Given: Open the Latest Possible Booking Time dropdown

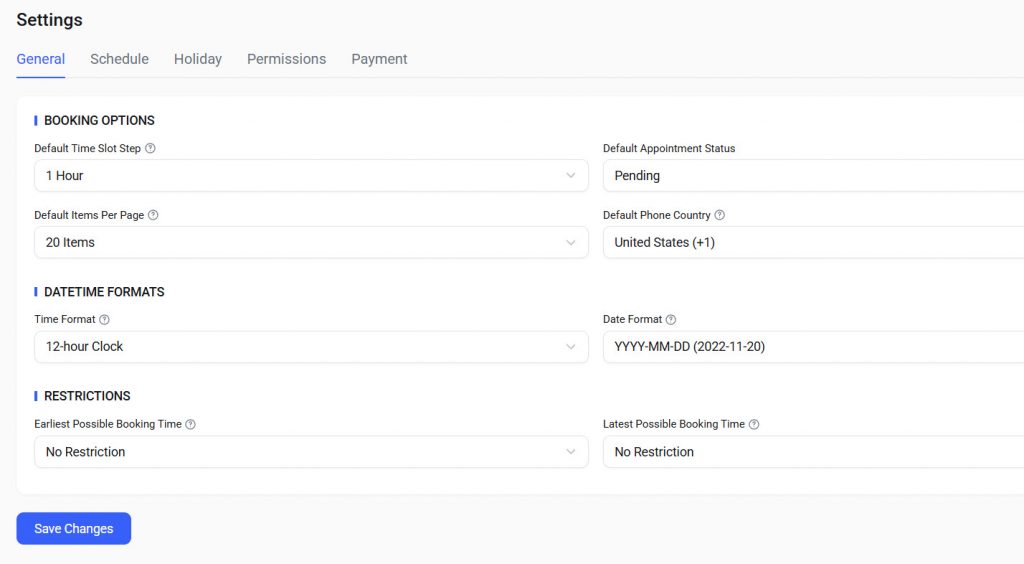Looking at the screenshot, I should click(812, 452).
